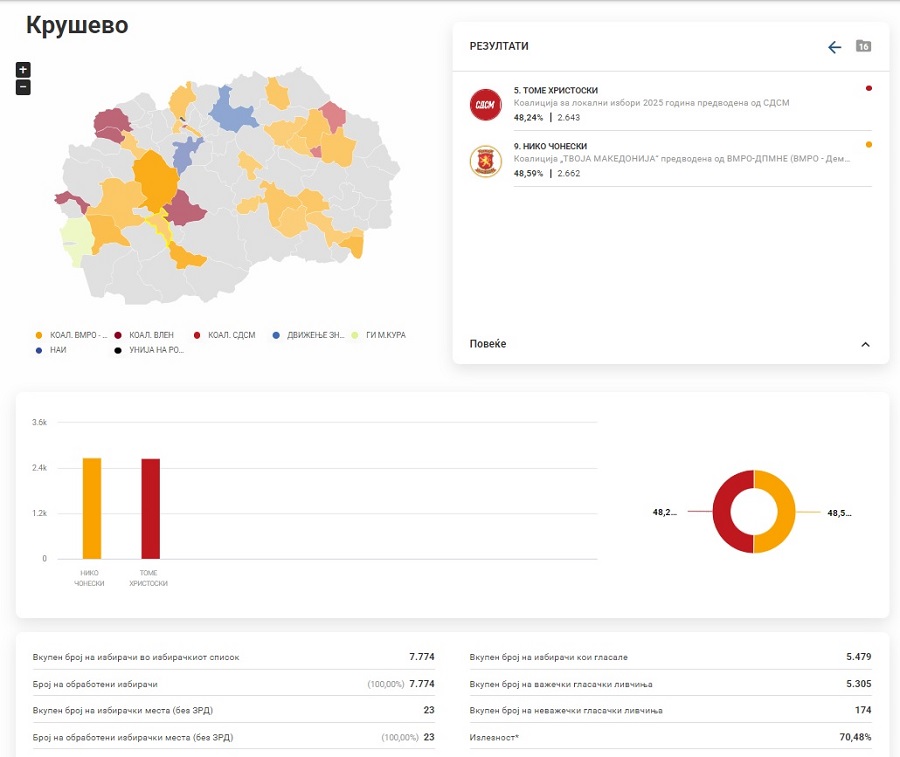Collapse the Повеќе section chevron
Viewport: 900px width, 757px height.
(865, 344)
